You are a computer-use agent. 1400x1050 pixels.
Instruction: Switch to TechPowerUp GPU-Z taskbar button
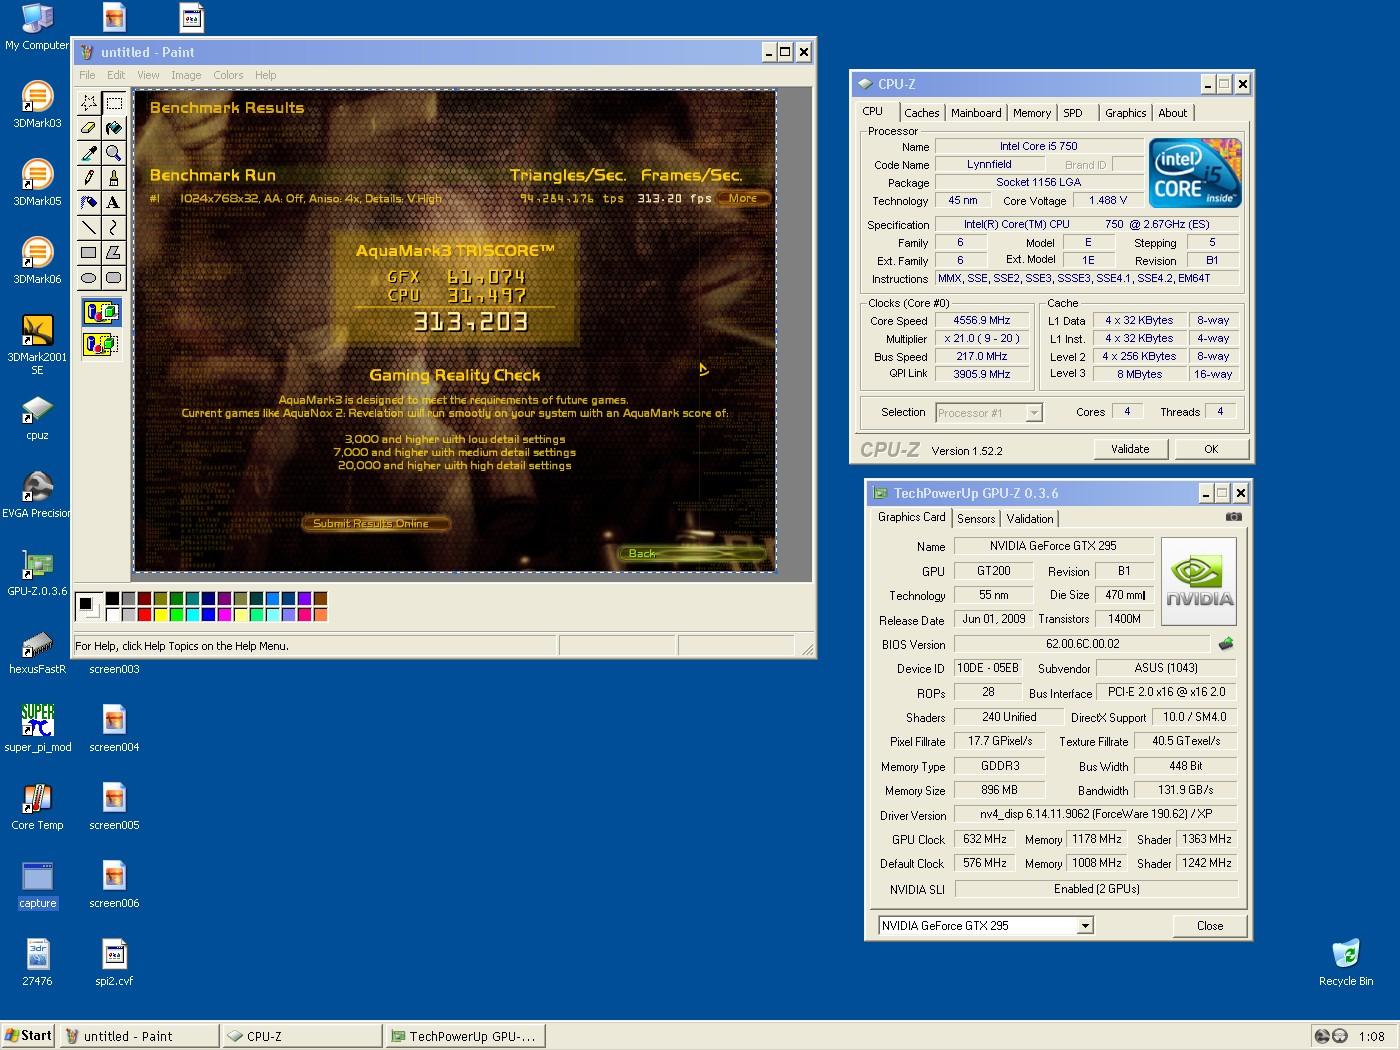point(465,1036)
